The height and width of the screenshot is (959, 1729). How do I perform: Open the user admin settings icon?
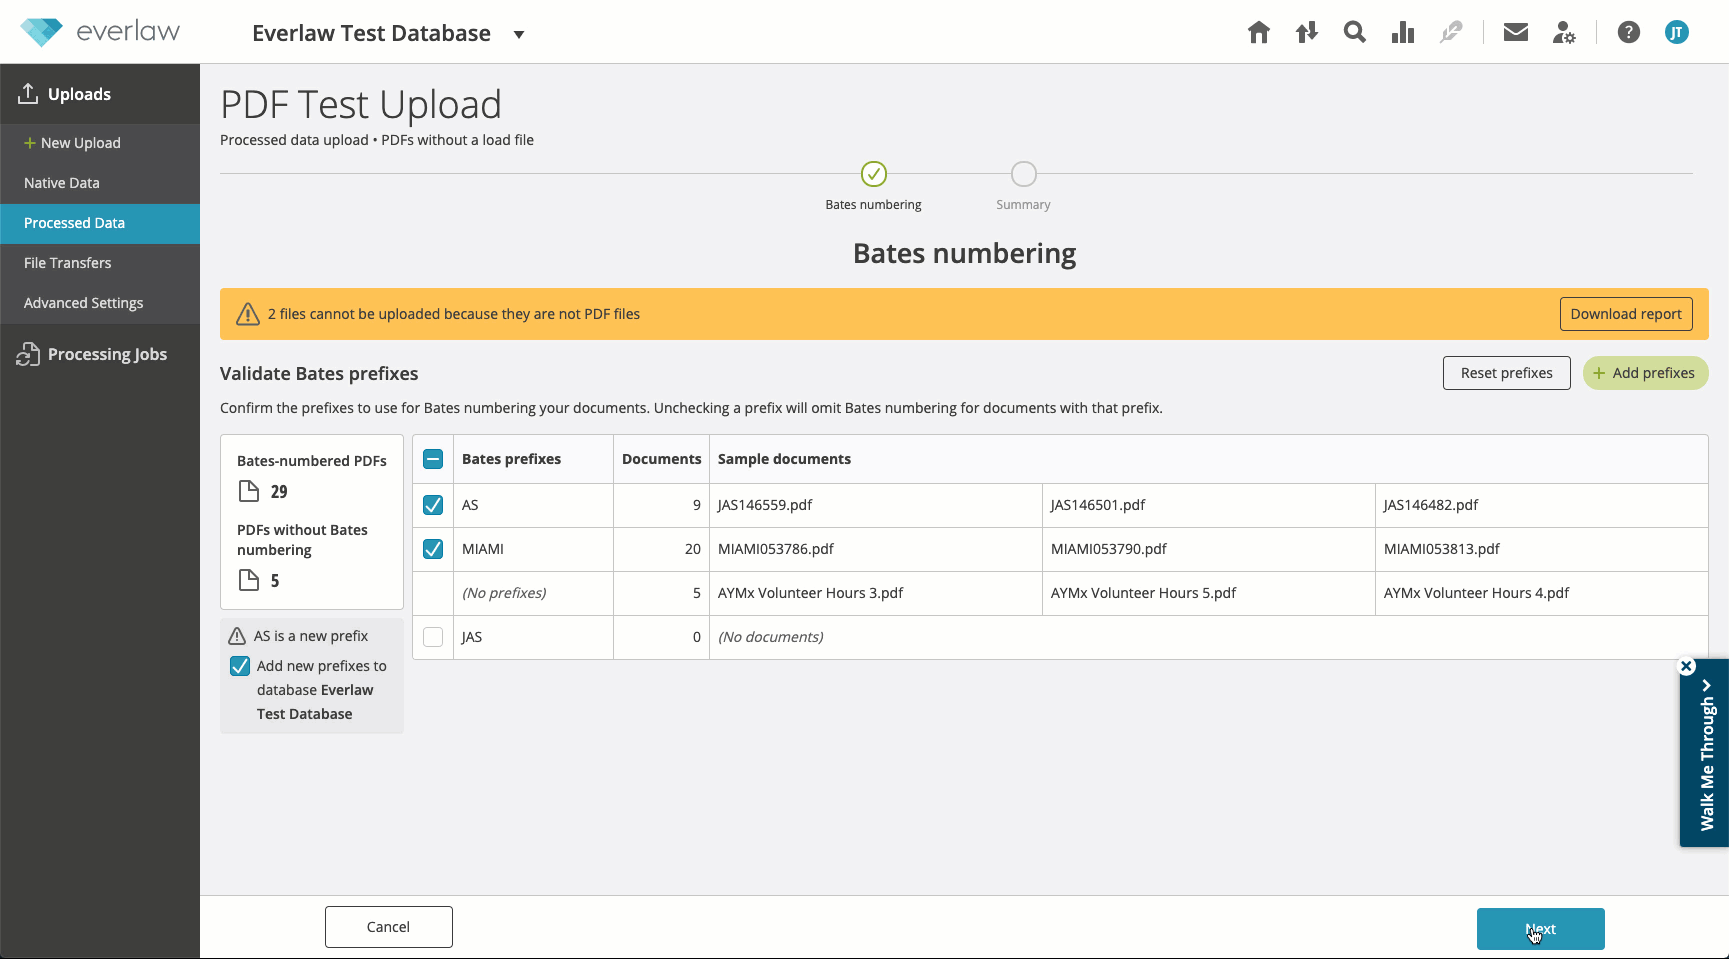(1564, 33)
